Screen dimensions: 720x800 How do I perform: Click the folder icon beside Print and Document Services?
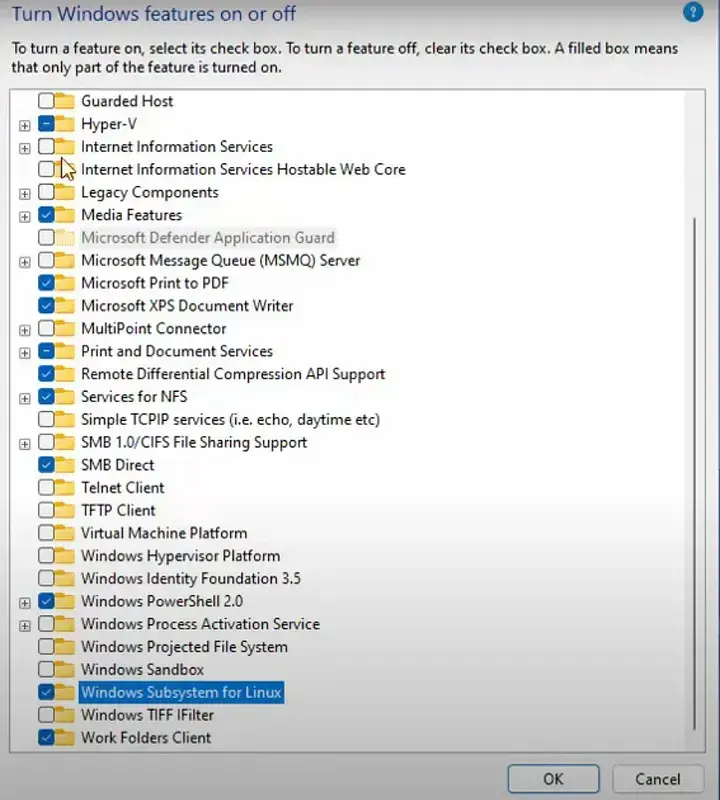coord(65,351)
